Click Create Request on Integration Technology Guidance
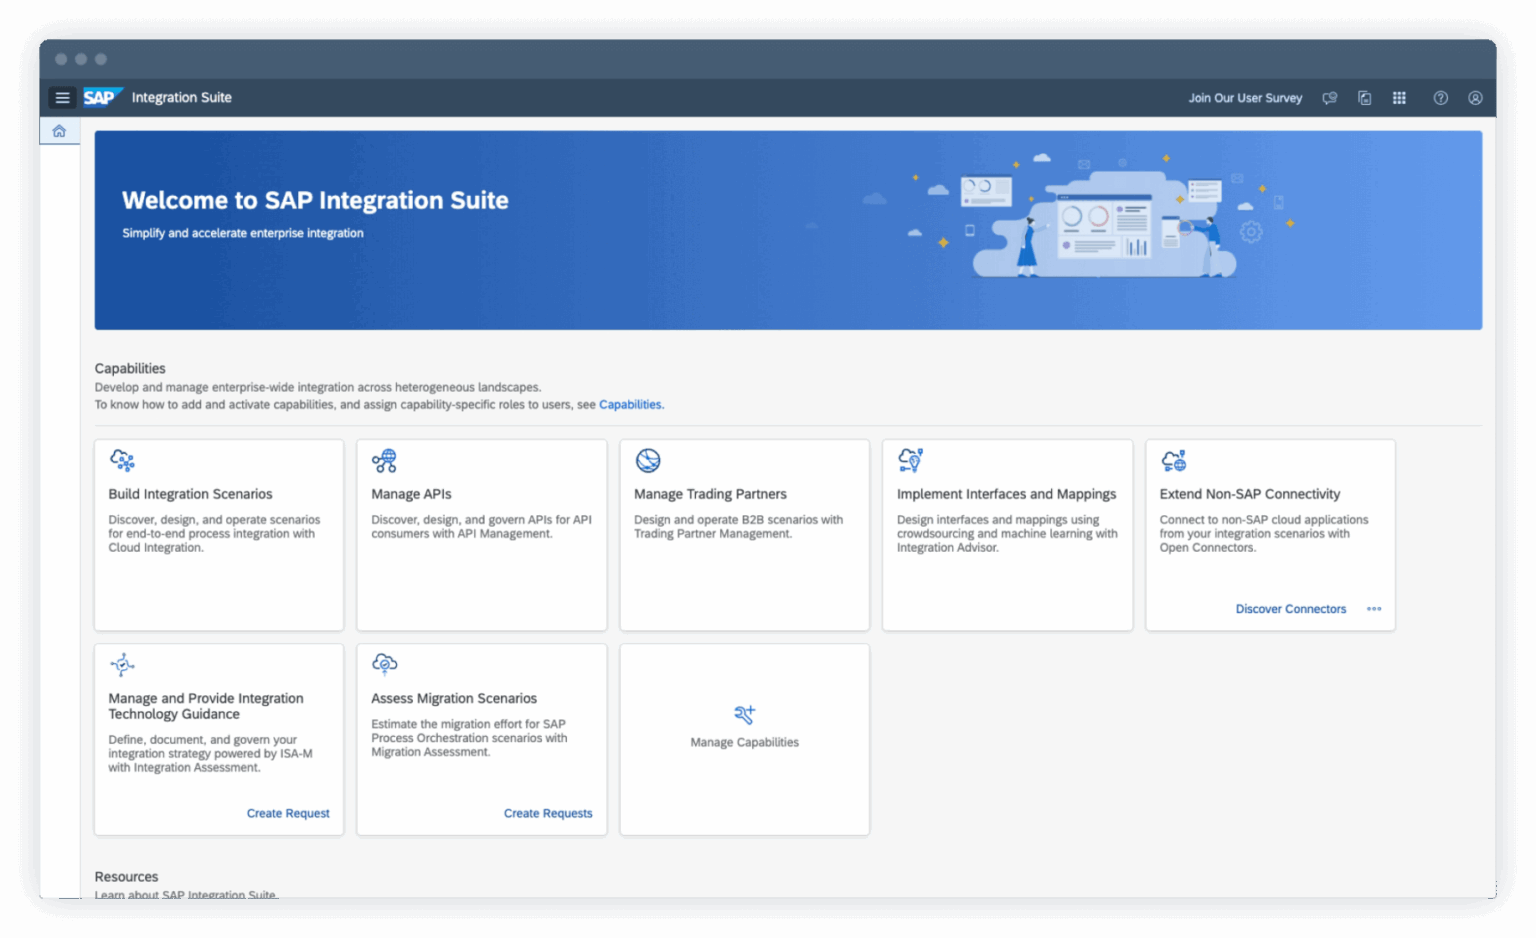Screen dimensions: 1536x938 tap(288, 813)
